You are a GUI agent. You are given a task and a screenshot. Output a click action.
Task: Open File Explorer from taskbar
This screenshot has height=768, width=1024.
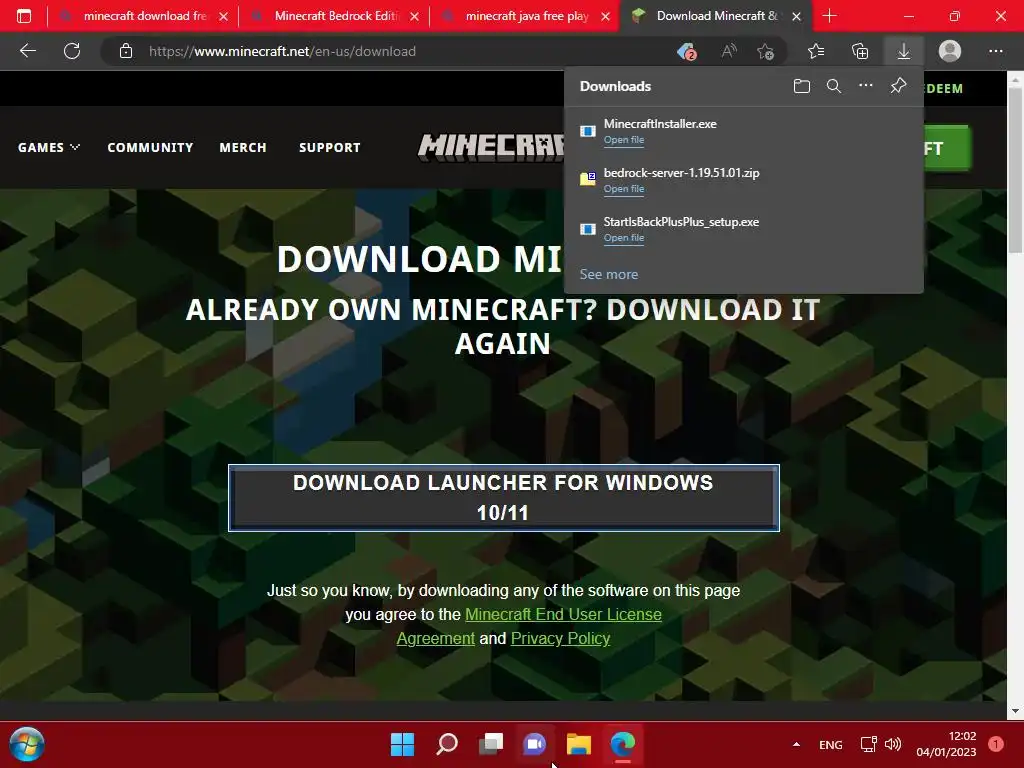coord(579,744)
